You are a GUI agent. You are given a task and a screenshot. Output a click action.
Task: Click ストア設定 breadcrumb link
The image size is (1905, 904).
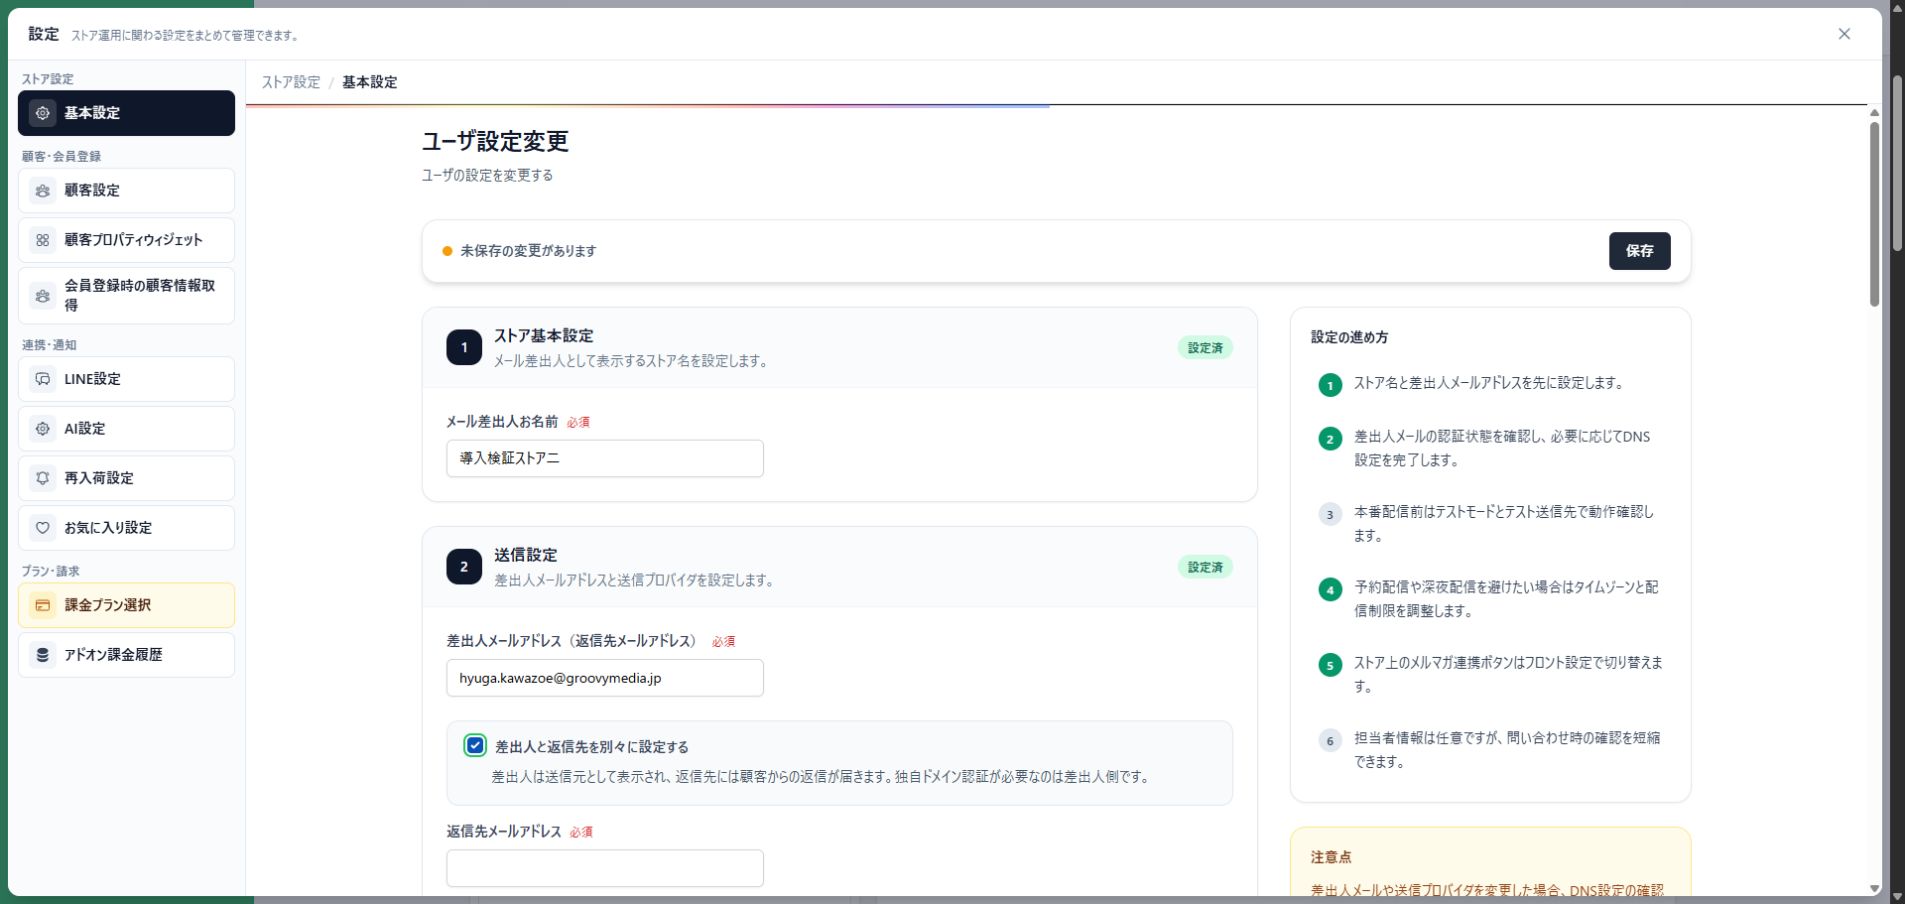point(291,82)
